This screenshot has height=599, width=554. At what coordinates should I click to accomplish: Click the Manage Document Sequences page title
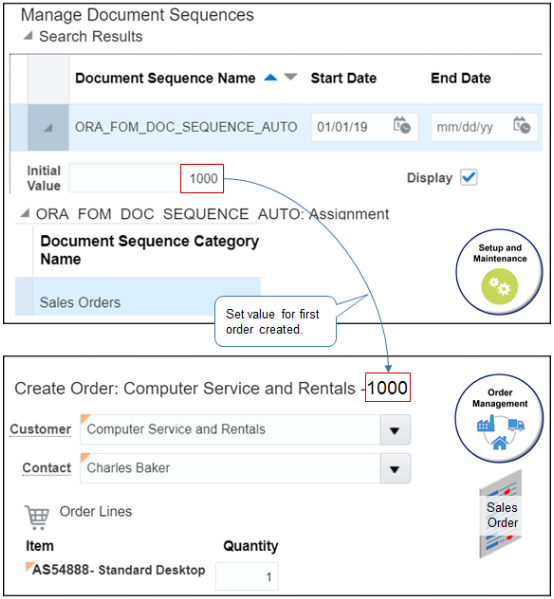[x=137, y=15]
